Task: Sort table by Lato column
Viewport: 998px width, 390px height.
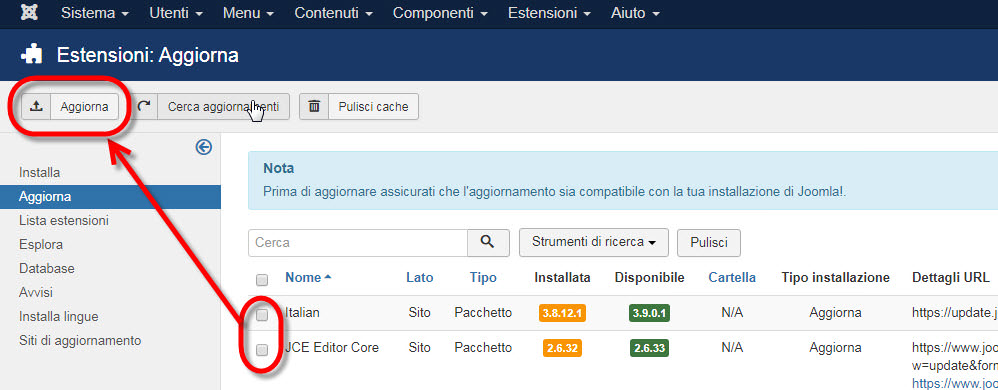Action: [x=419, y=277]
